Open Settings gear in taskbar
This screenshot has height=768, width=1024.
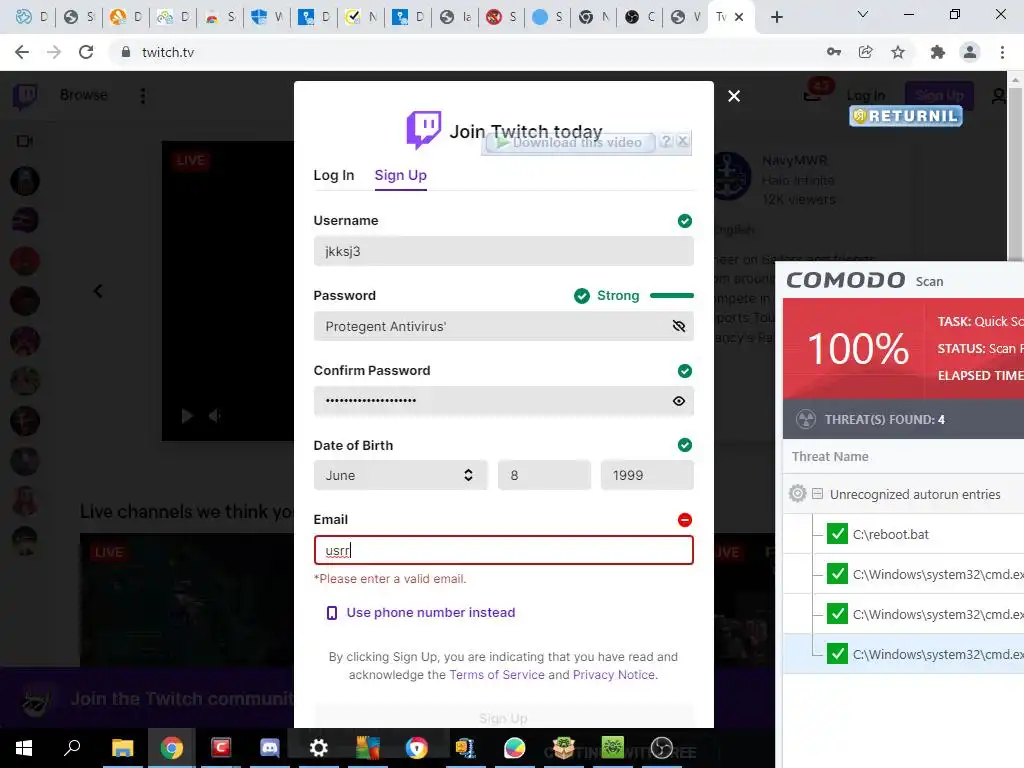click(319, 748)
